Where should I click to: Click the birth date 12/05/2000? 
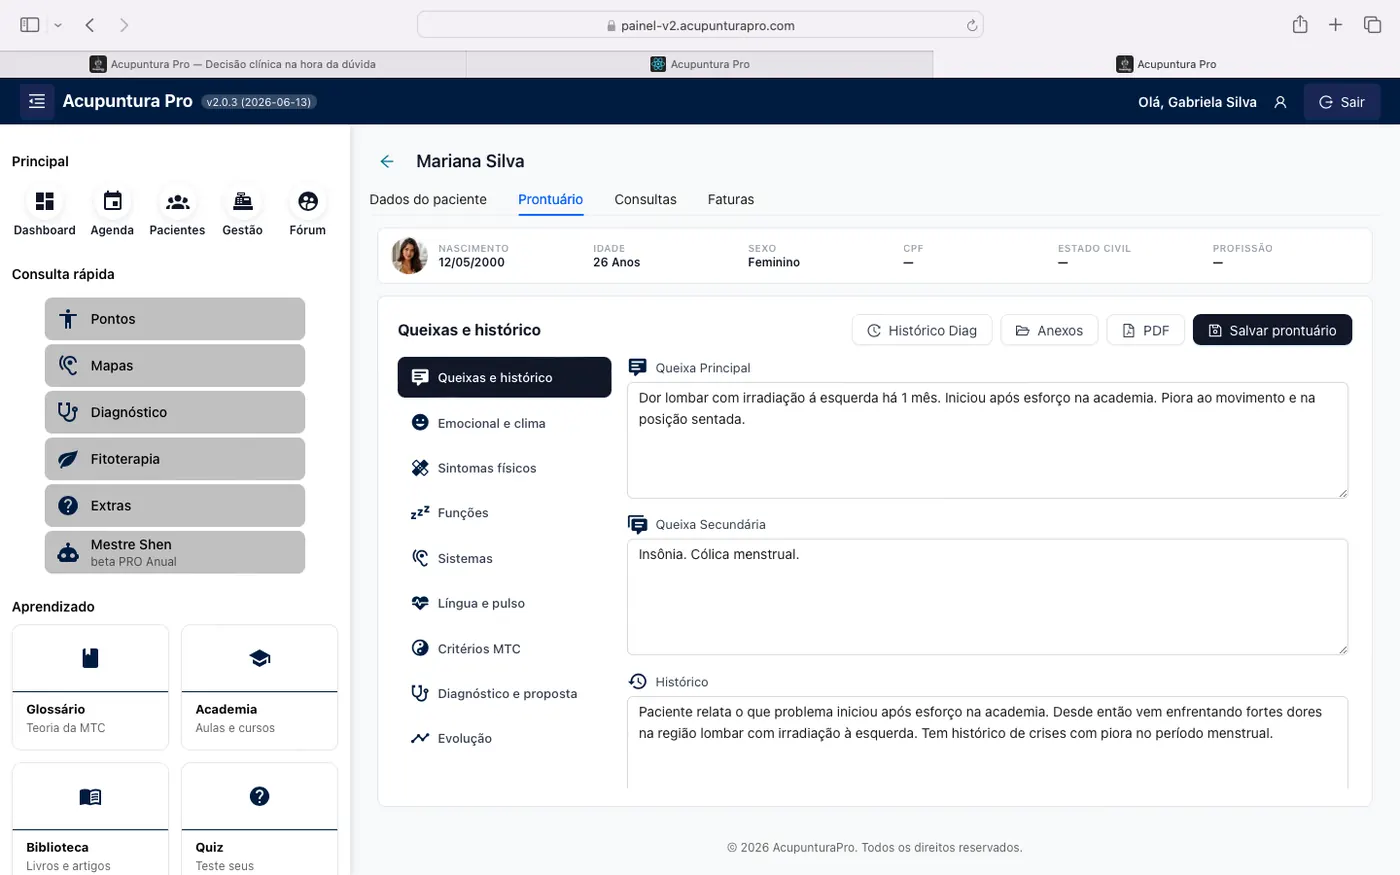(x=471, y=262)
